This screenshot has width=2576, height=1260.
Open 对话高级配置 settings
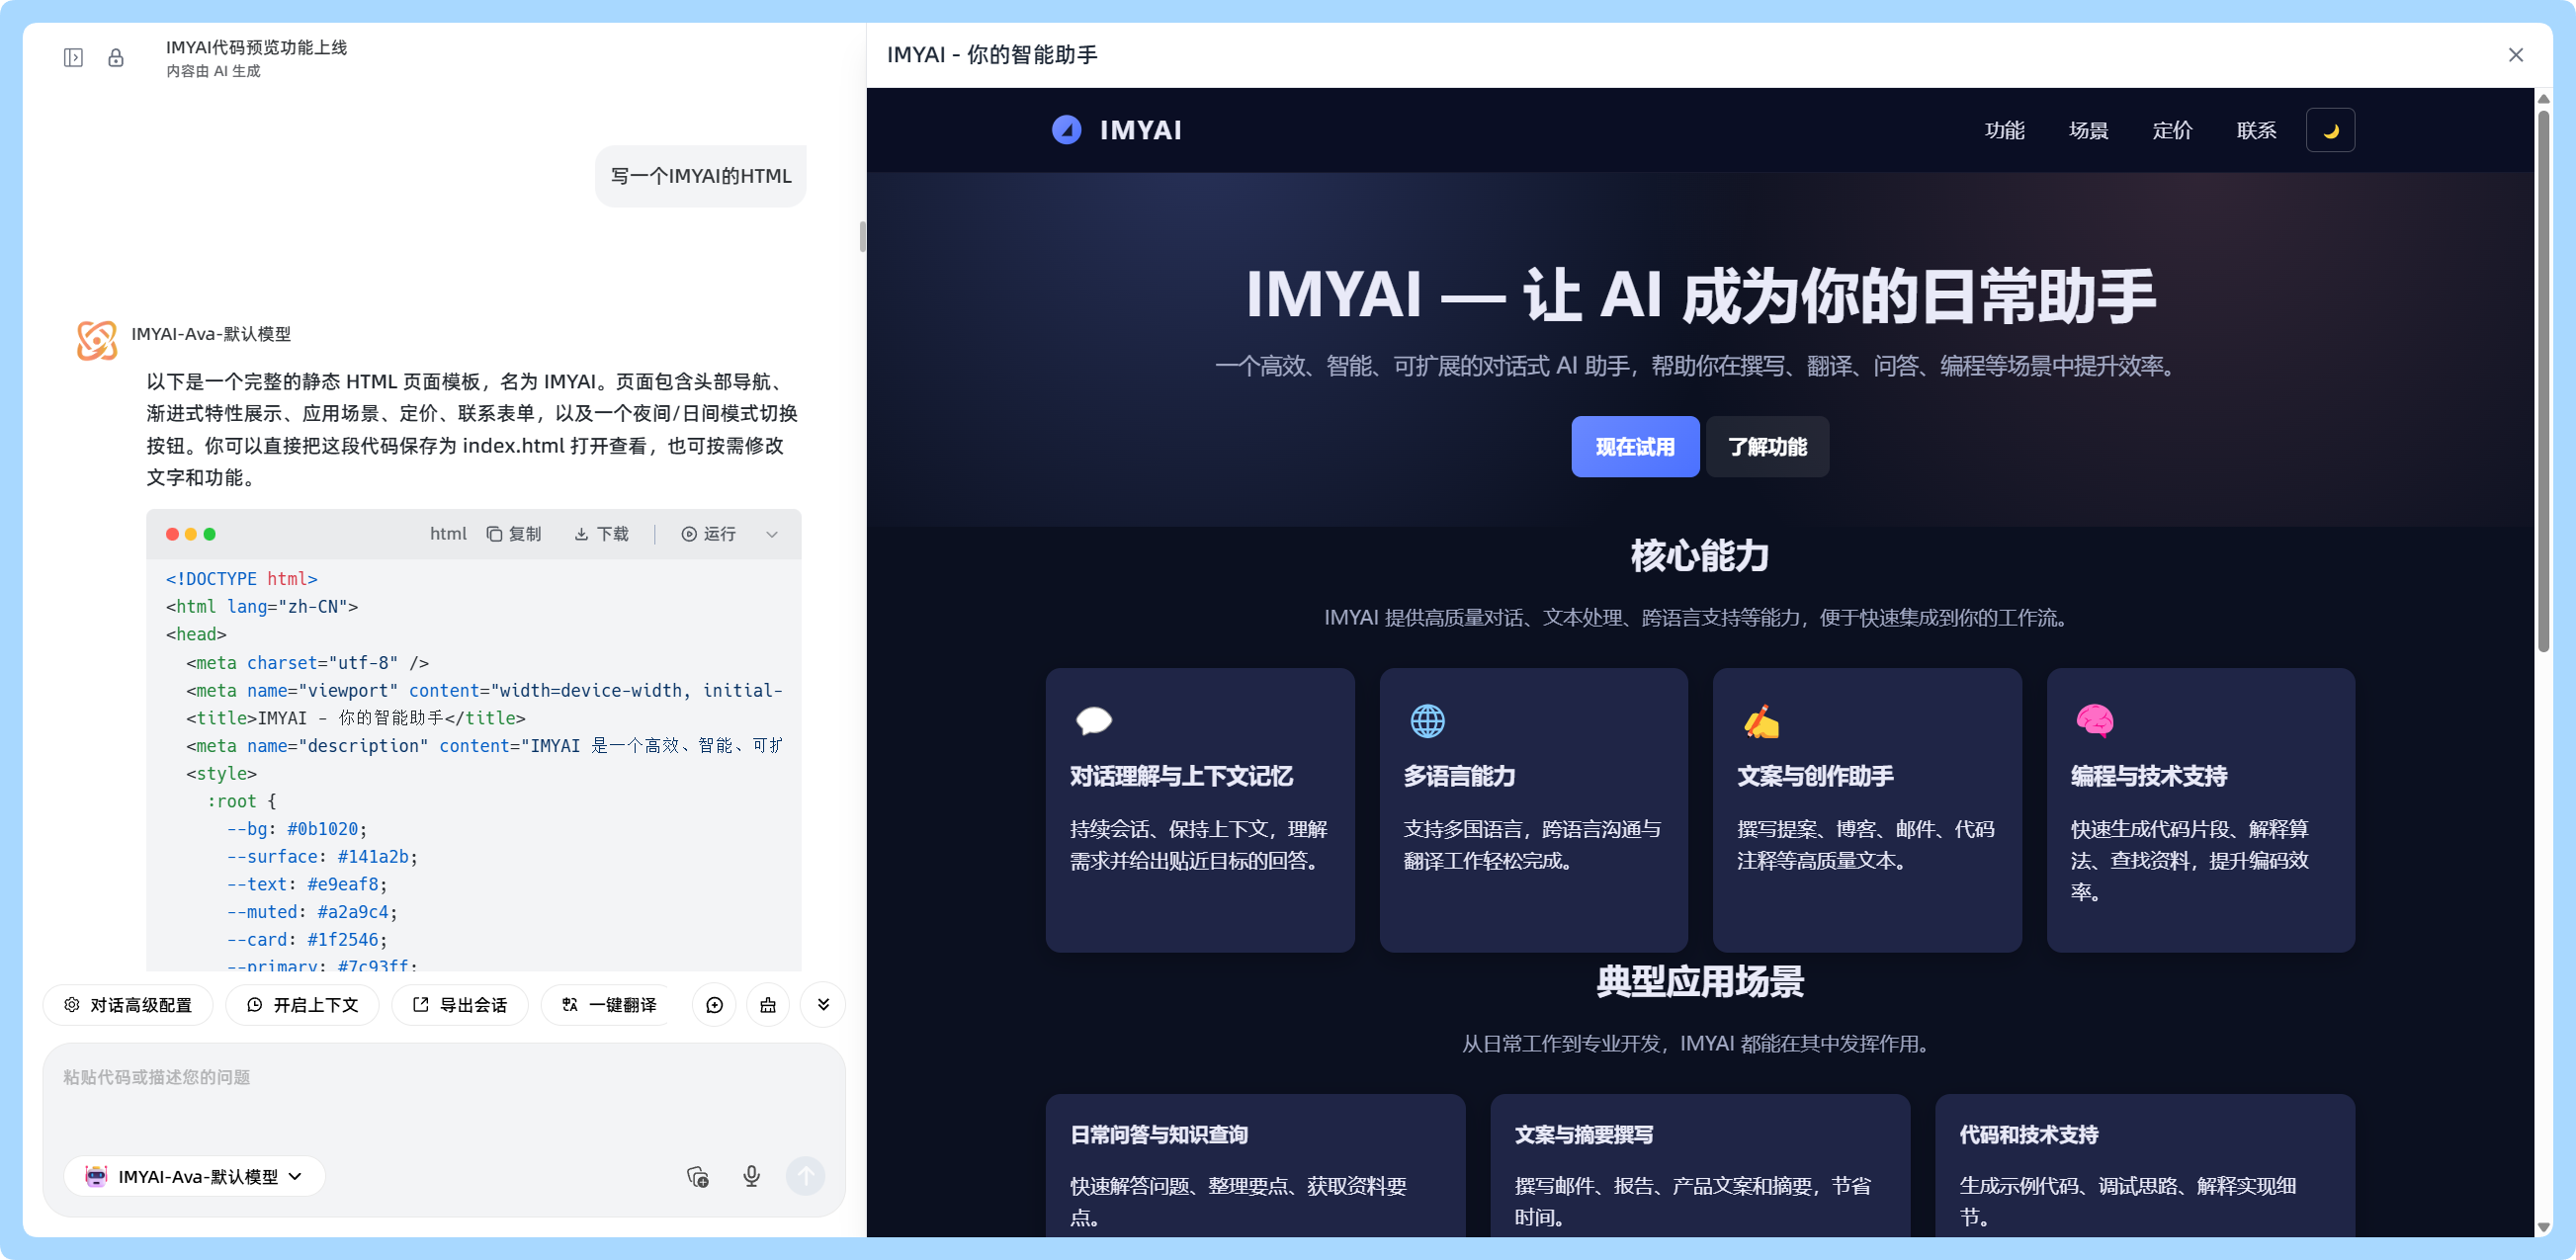point(128,1005)
